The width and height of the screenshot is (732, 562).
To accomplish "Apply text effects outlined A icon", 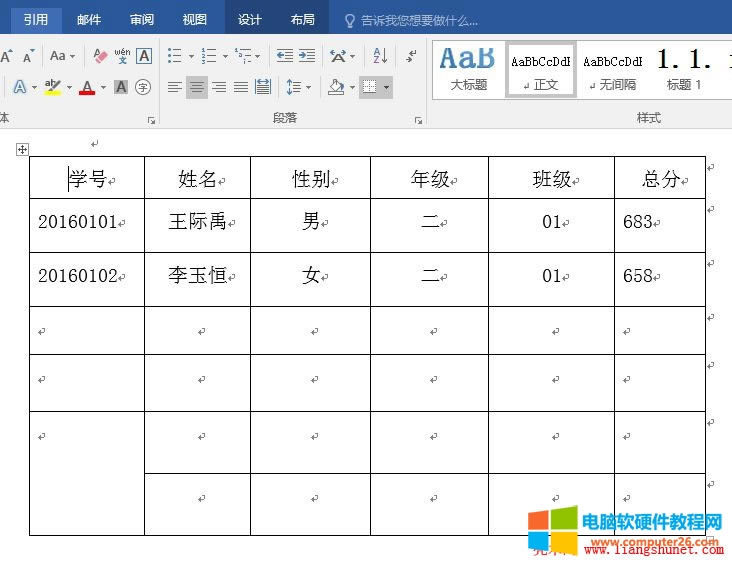I will [20, 87].
